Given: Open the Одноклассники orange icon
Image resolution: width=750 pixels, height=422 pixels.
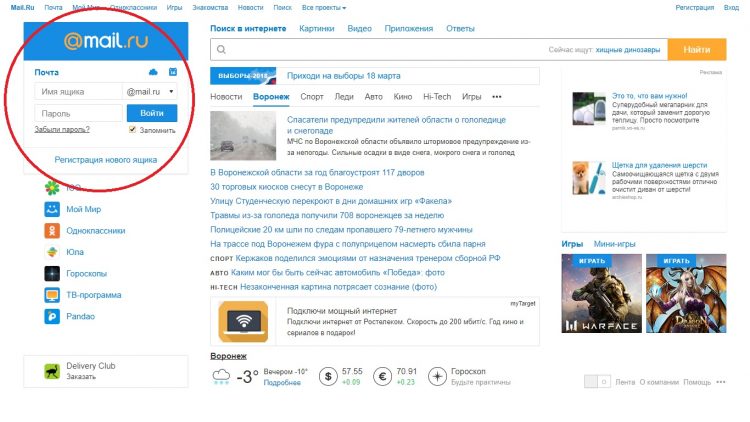Looking at the screenshot, I should (52, 231).
